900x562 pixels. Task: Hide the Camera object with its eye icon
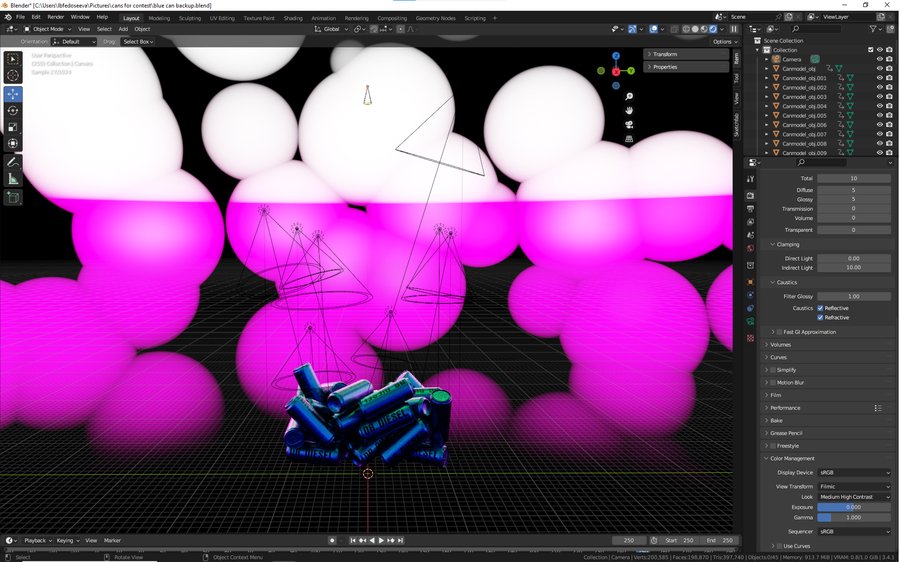880,59
